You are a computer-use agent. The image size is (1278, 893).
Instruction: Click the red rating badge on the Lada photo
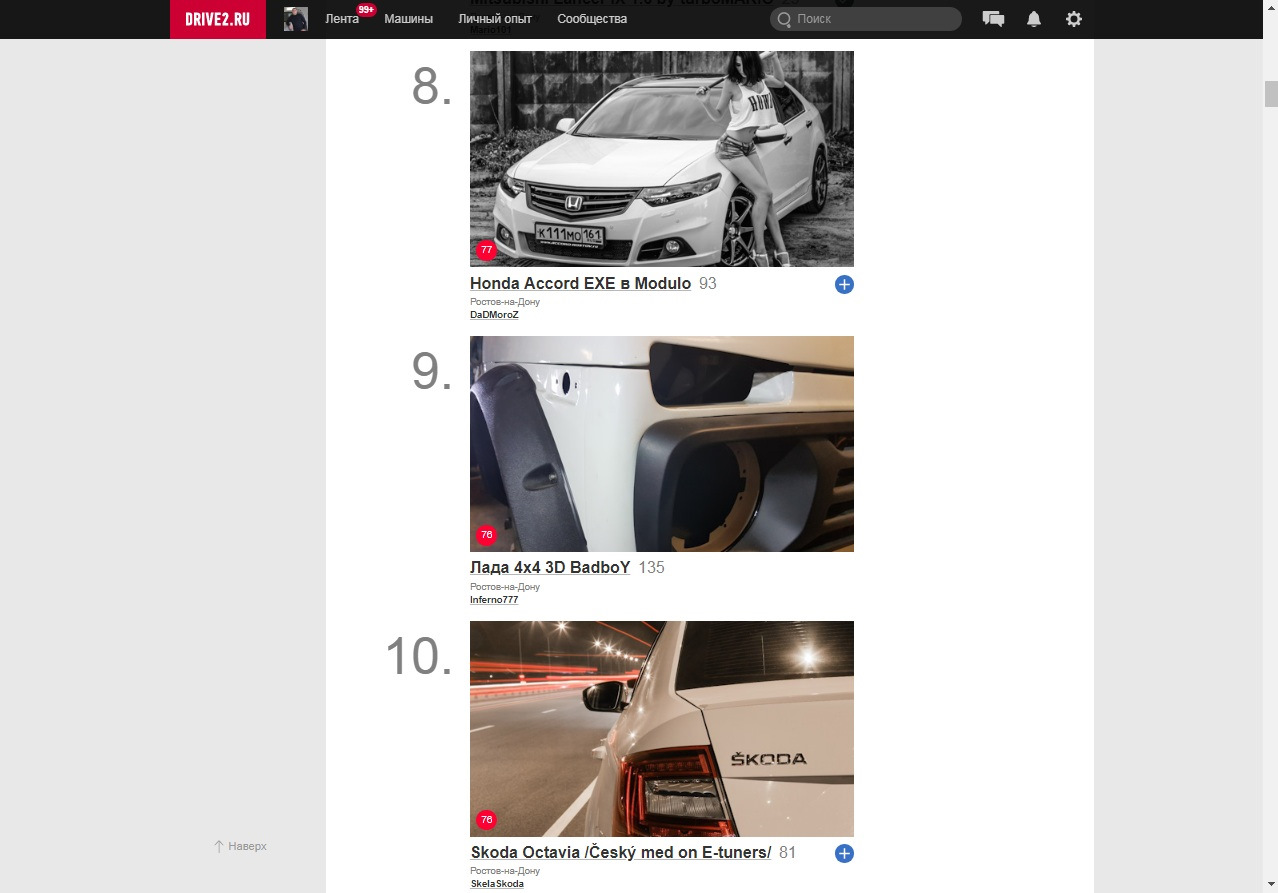coord(486,535)
